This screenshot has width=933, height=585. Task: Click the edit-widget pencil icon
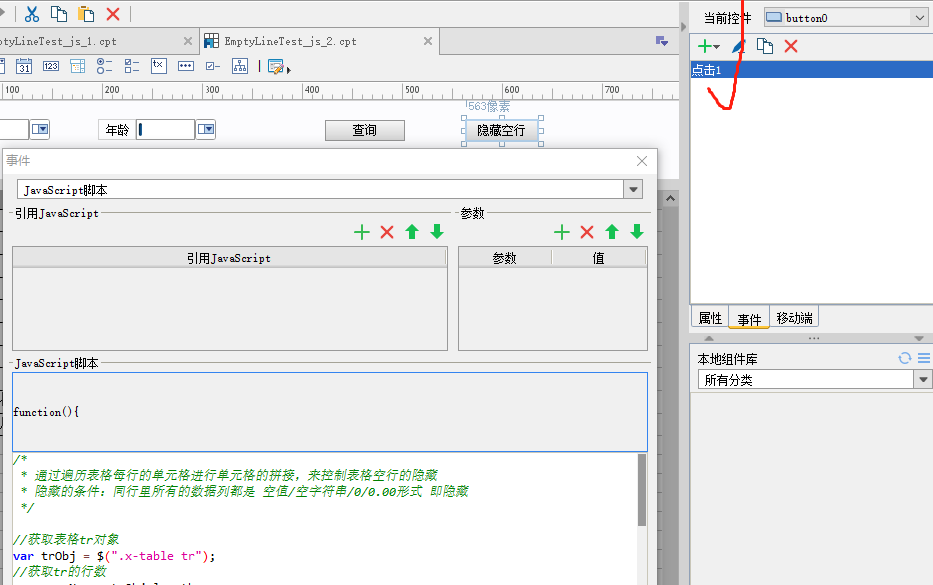pos(275,67)
